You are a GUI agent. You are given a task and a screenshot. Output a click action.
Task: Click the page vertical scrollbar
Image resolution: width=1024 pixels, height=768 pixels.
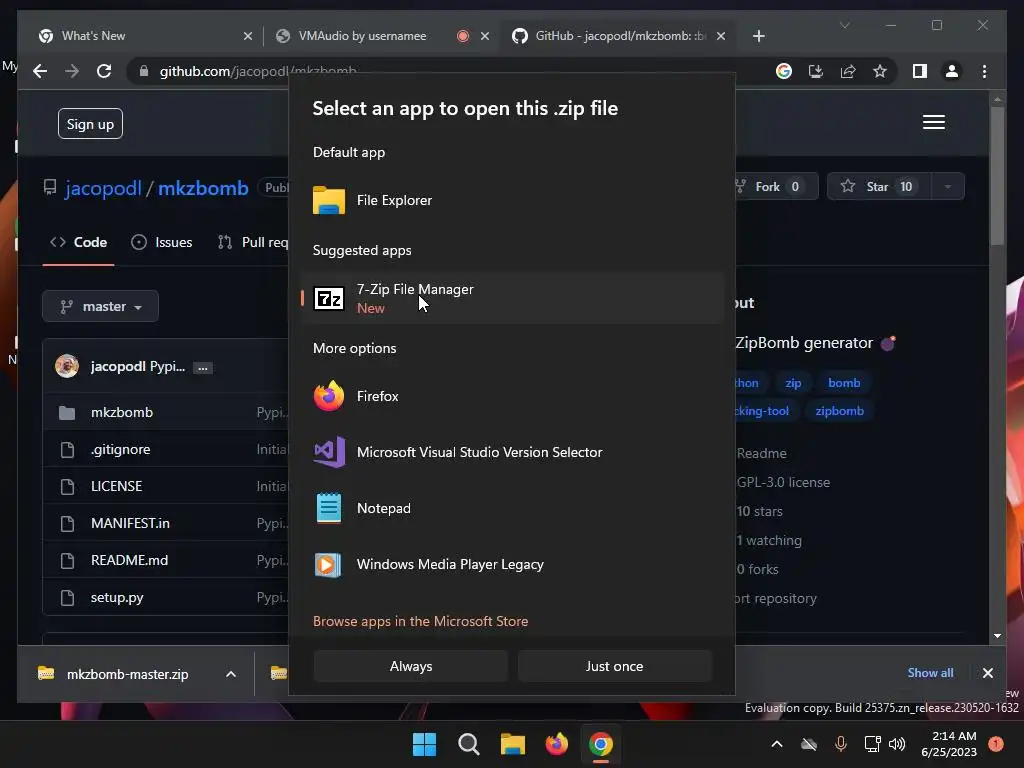(997, 176)
